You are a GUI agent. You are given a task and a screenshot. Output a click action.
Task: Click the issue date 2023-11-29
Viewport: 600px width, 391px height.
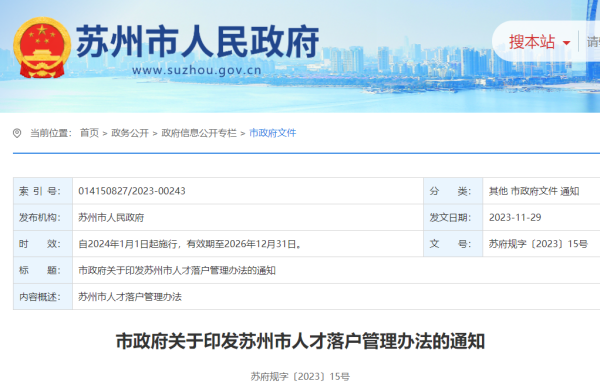515,218
